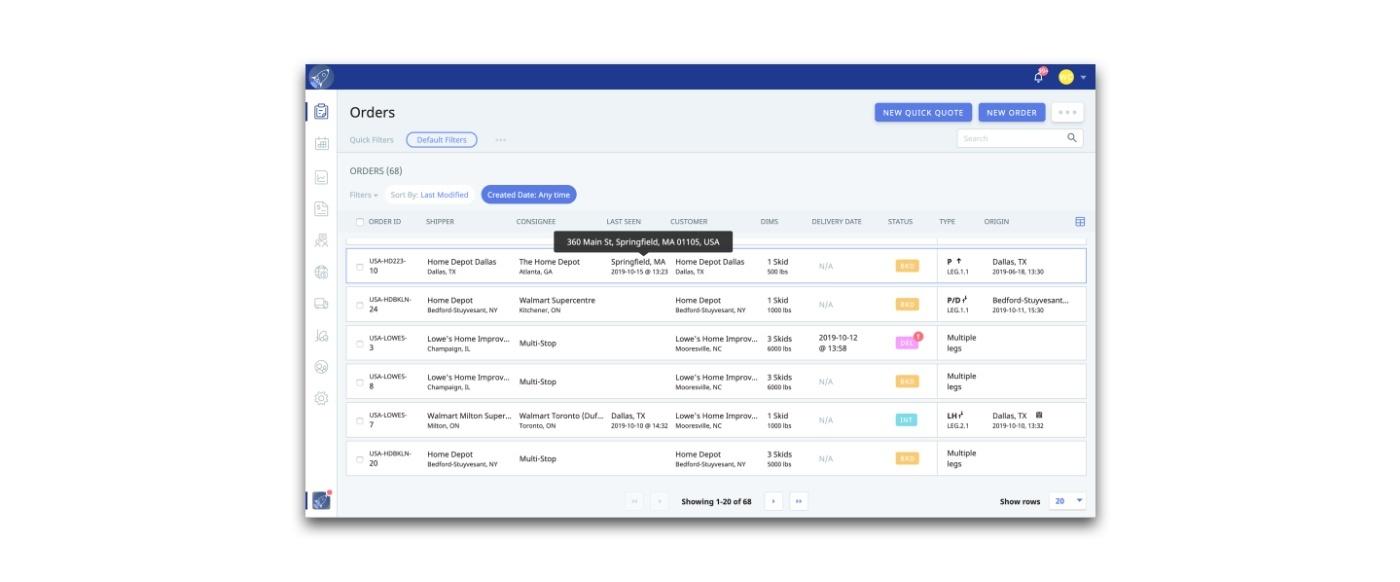Click the alert badge on DEL status

coord(918,337)
